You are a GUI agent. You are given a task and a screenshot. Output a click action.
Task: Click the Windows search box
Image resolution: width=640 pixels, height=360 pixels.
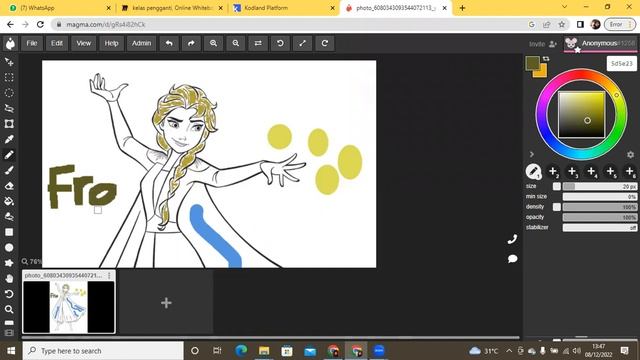(103, 351)
